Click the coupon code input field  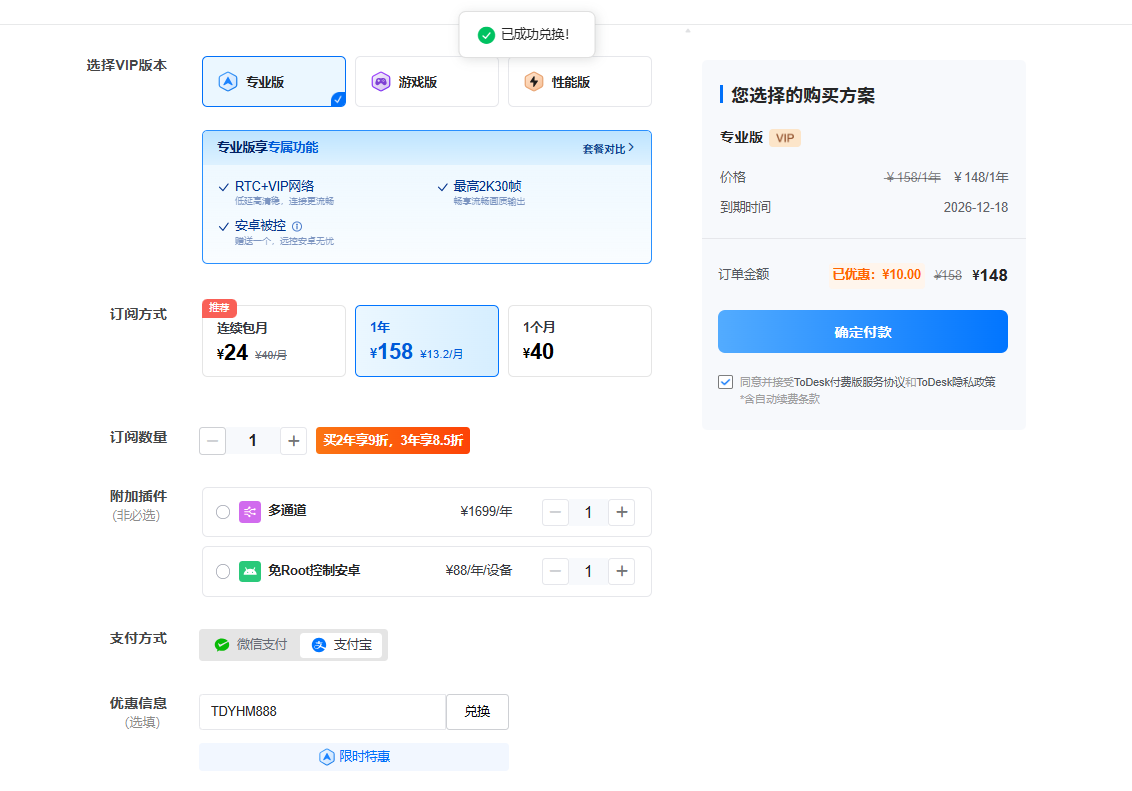pos(323,712)
